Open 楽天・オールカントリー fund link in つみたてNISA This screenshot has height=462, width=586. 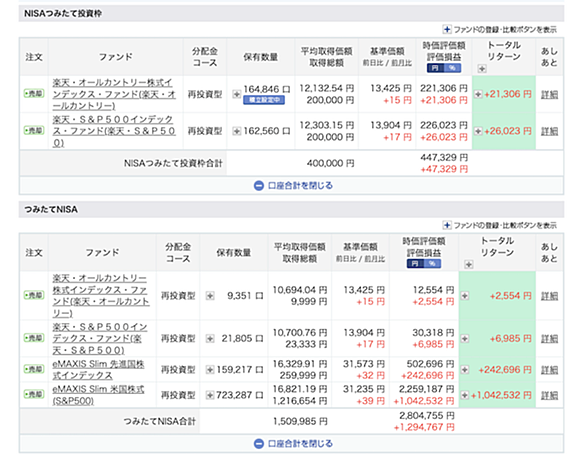101,296
